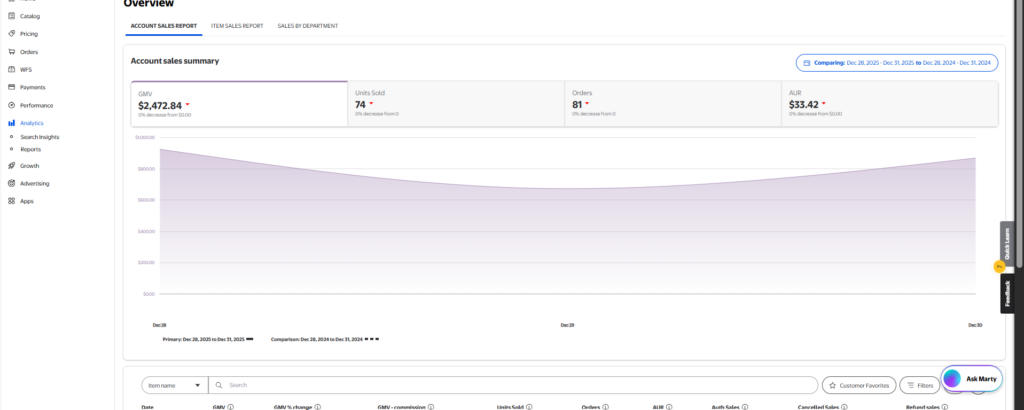
Task: Open Reports under Analytics
Action: click(x=30, y=149)
